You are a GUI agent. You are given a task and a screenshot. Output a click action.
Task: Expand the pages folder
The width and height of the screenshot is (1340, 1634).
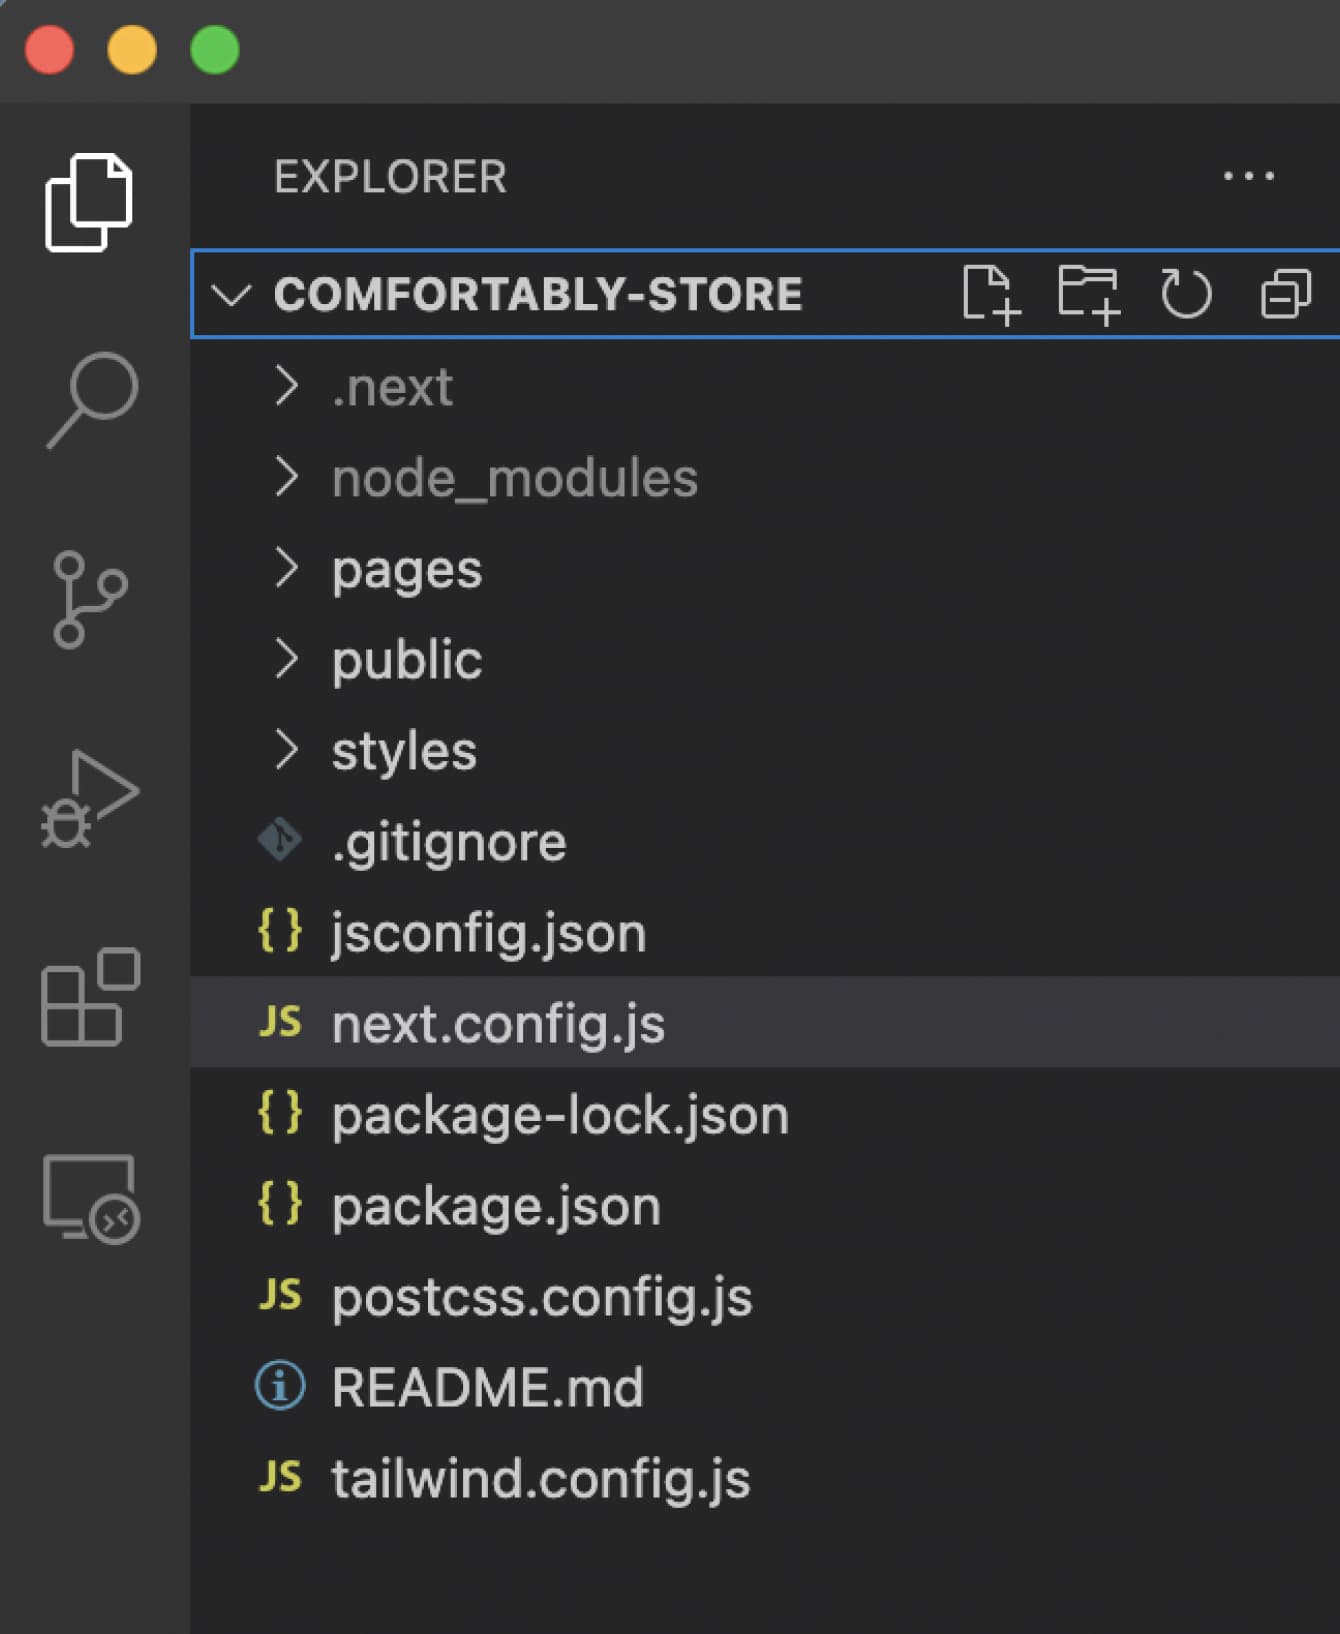click(x=406, y=569)
